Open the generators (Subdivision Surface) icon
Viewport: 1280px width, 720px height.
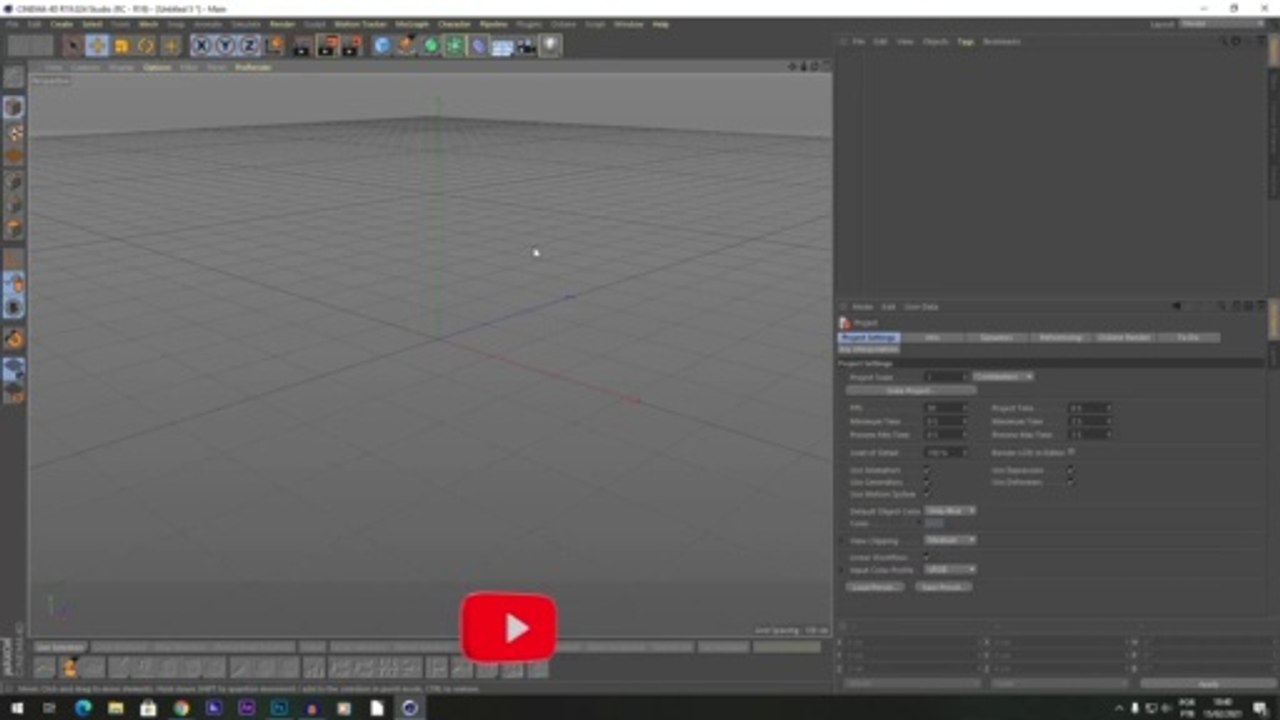[x=430, y=45]
